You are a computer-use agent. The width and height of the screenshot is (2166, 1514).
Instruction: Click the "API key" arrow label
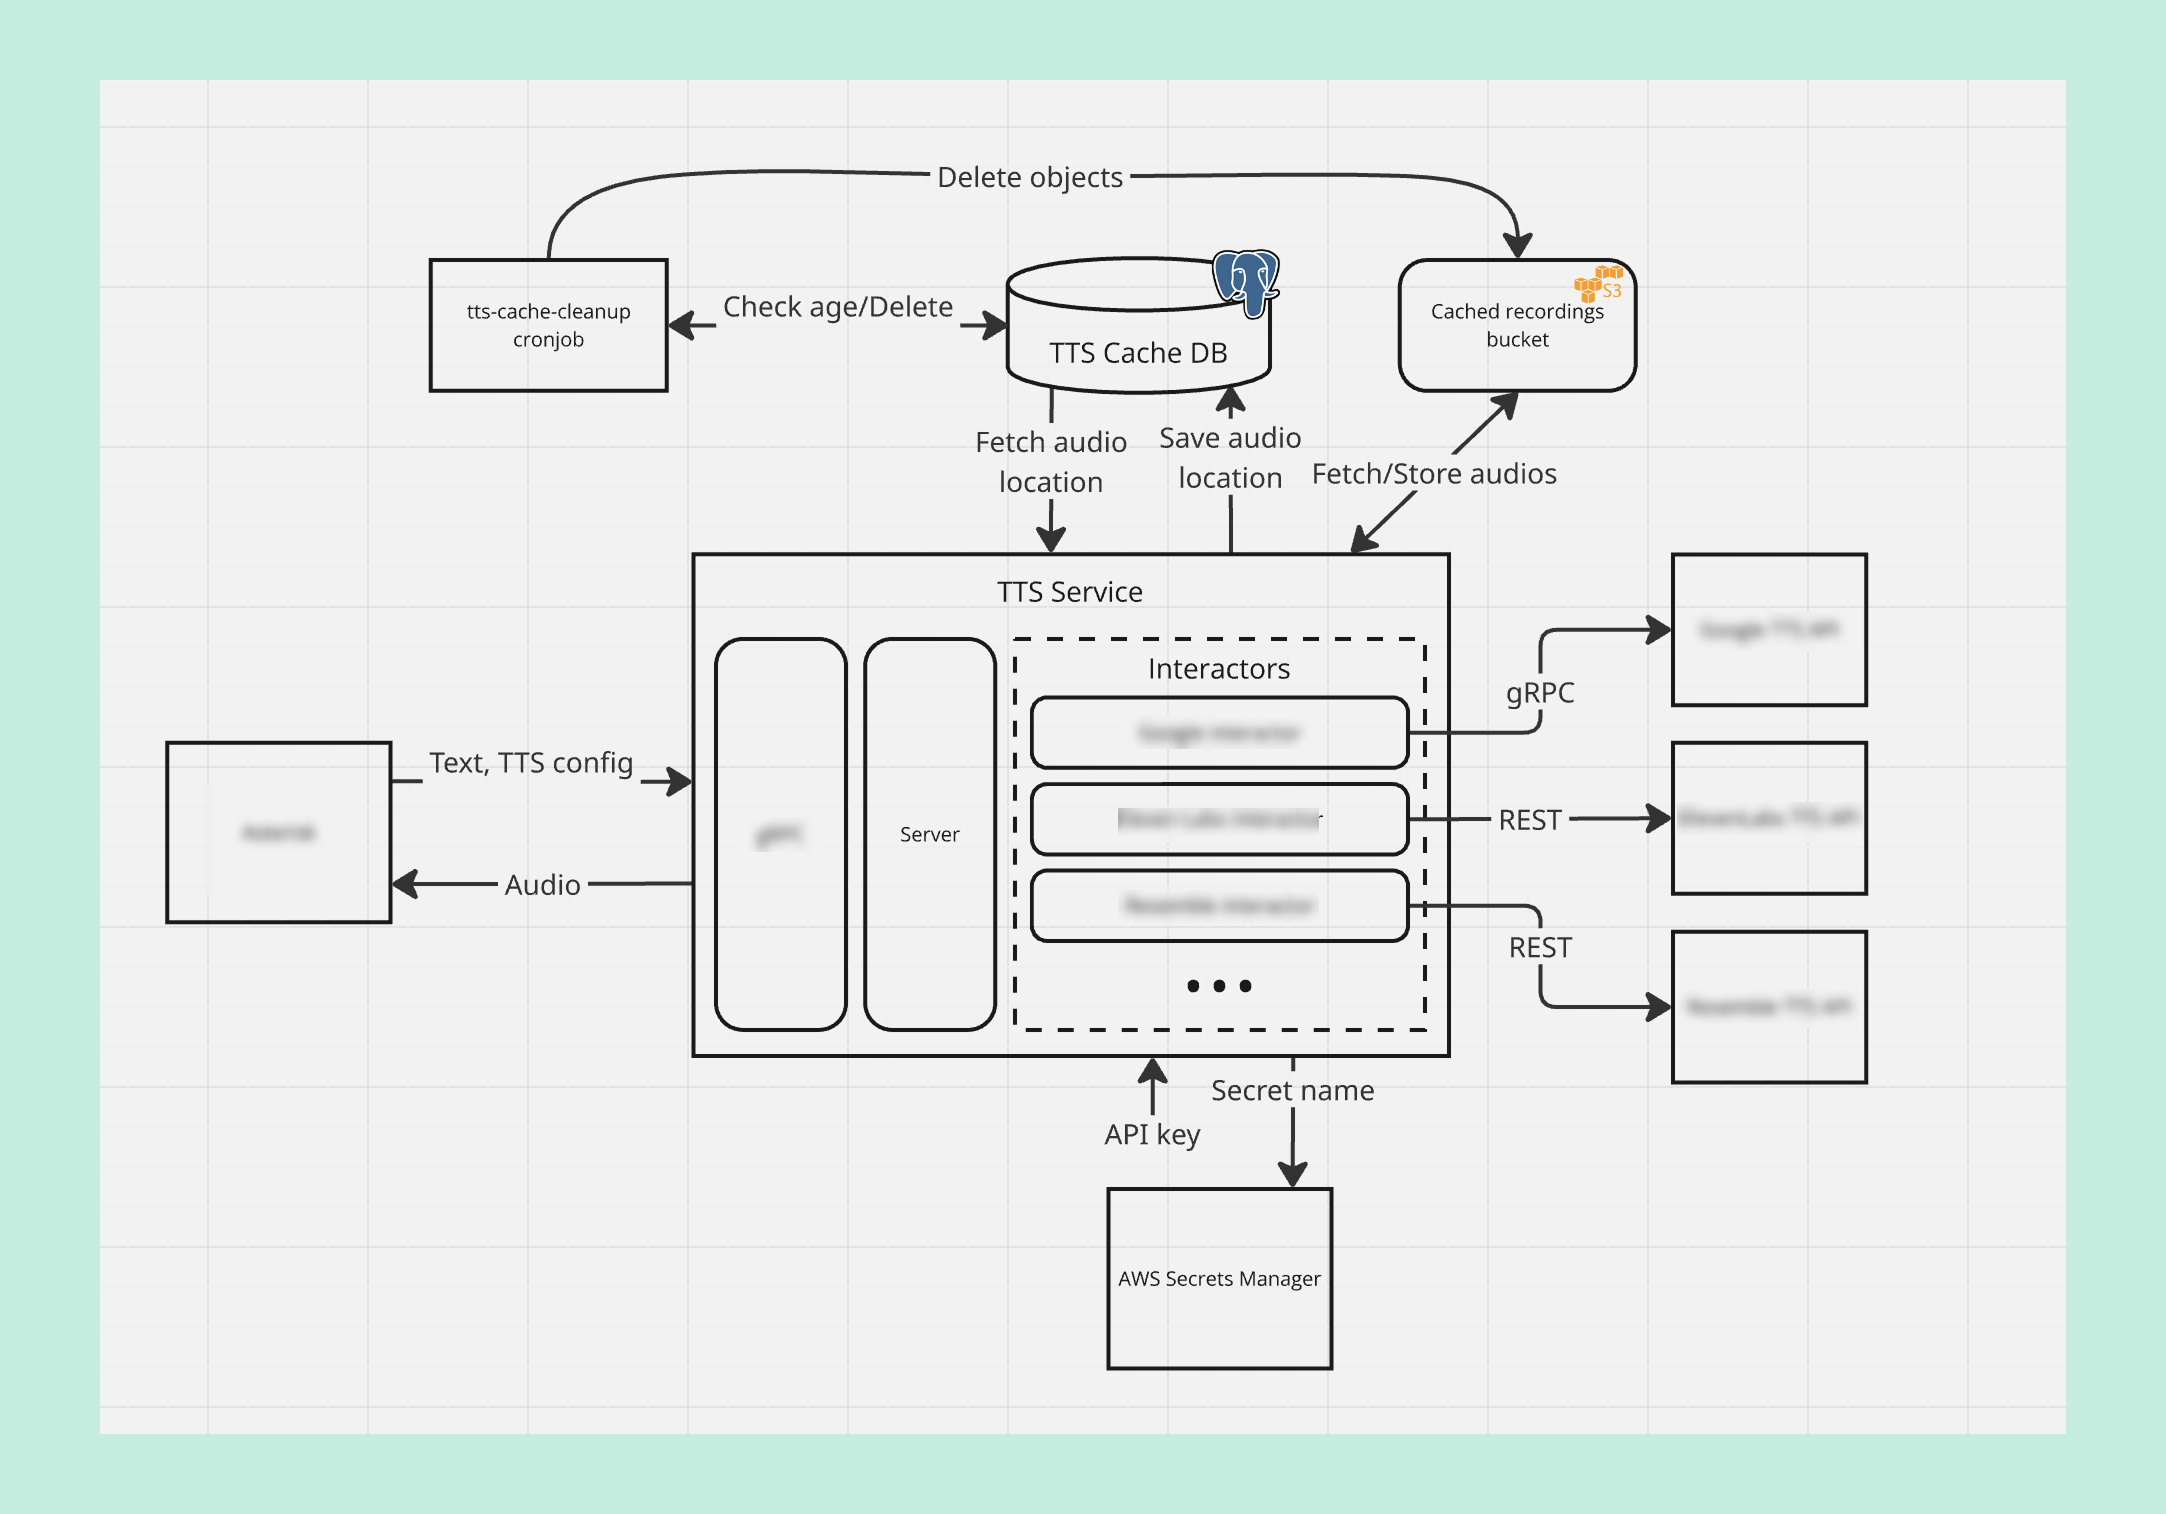tap(1152, 1134)
